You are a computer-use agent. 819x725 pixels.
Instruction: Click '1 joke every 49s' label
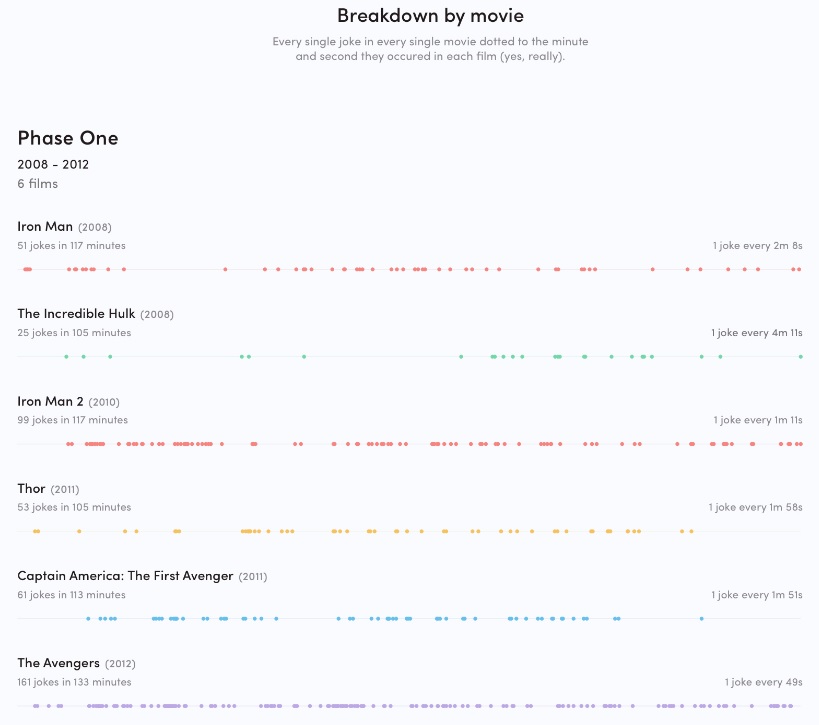pos(763,682)
